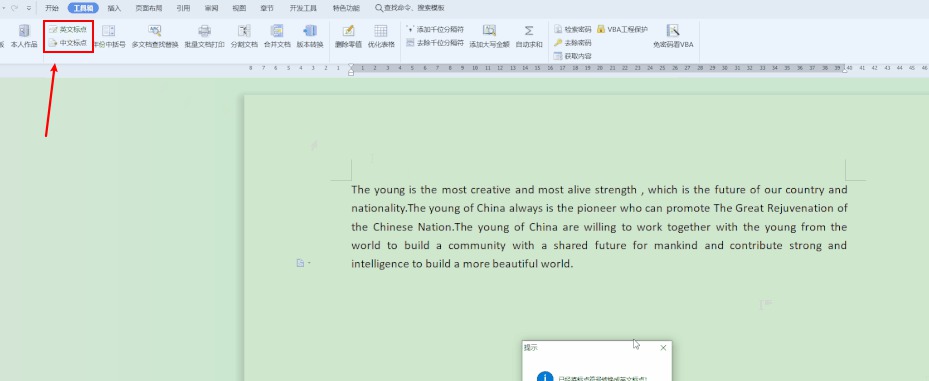This screenshot has height=381, width=929.
Task: Switch to the 开始 (Home) tab
Action: click(52, 8)
